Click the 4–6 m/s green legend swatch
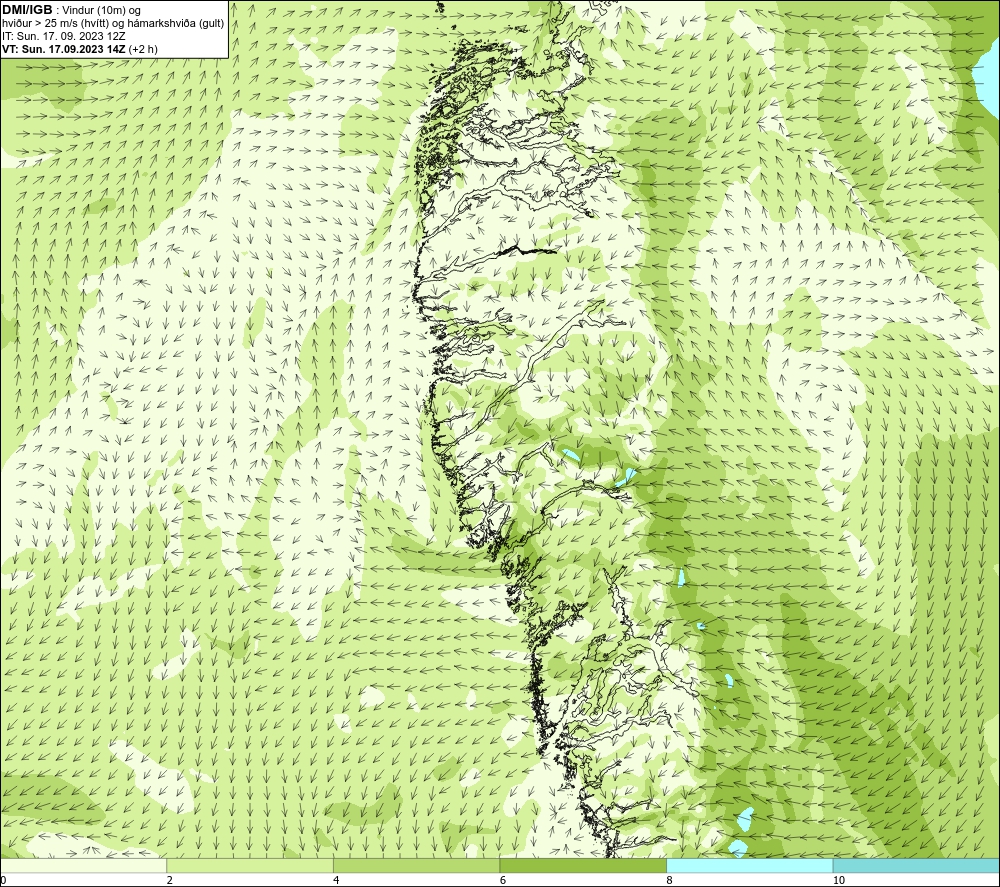The height and width of the screenshot is (887, 1000). (x=416, y=865)
